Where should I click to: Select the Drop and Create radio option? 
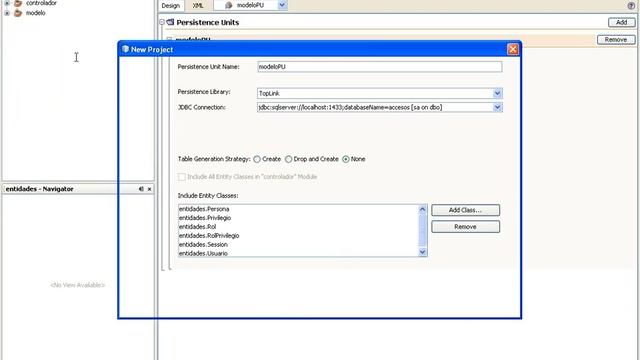pos(288,159)
